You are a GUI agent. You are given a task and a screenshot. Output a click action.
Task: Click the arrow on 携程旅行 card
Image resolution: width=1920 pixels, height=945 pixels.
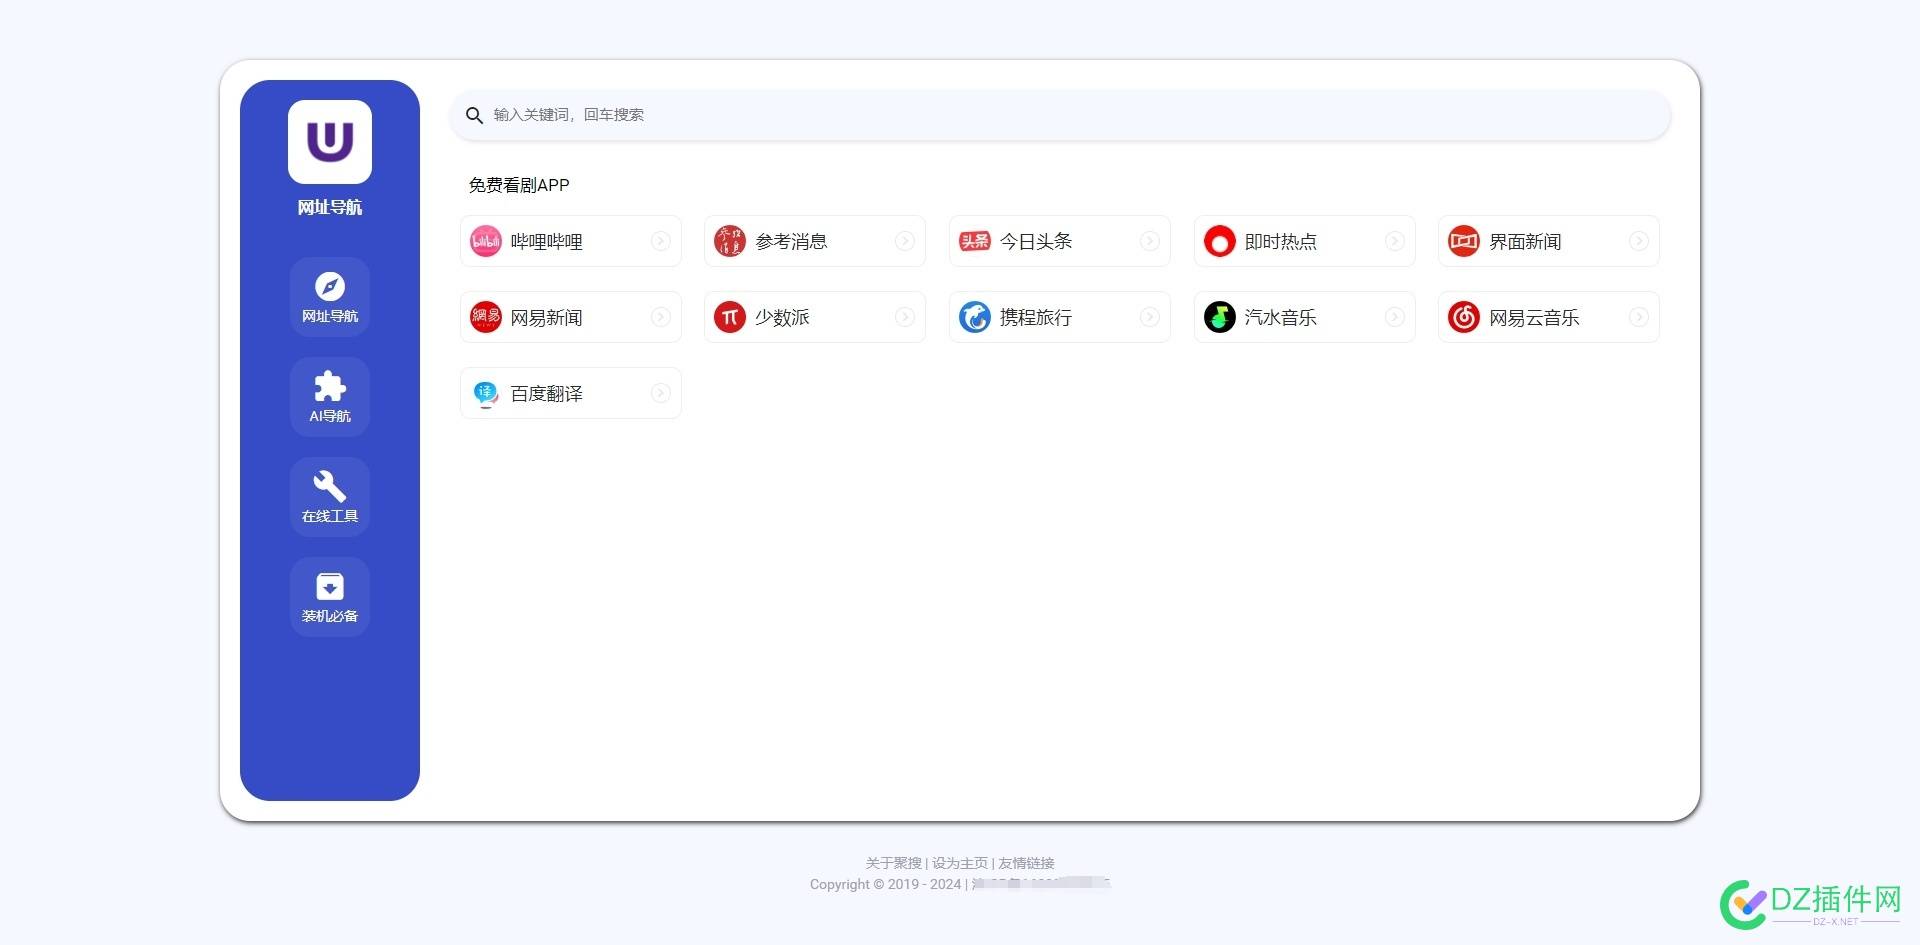(1150, 317)
